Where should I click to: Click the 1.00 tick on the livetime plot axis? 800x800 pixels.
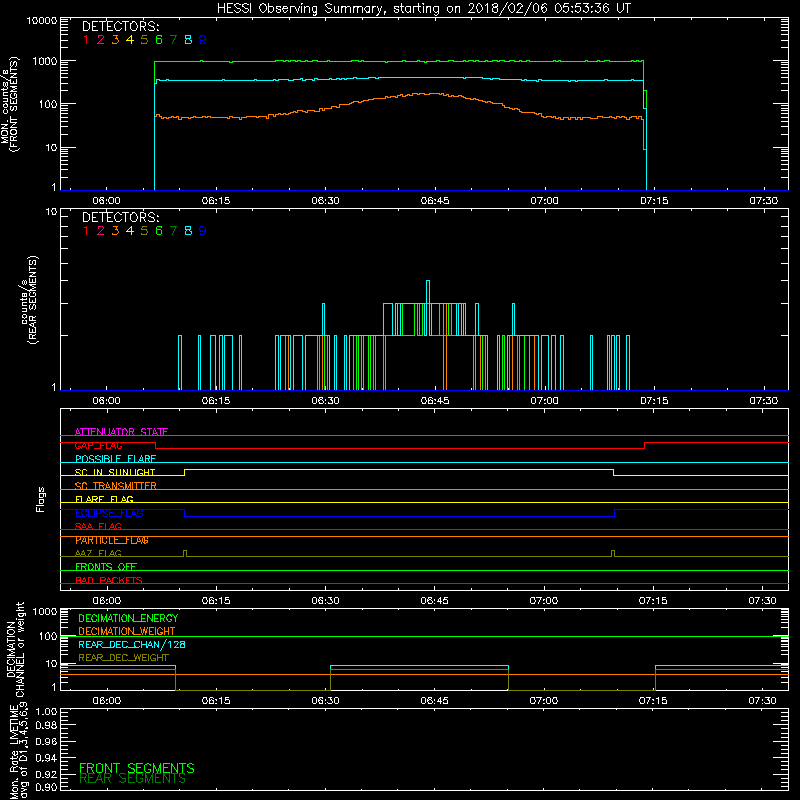click(46, 712)
